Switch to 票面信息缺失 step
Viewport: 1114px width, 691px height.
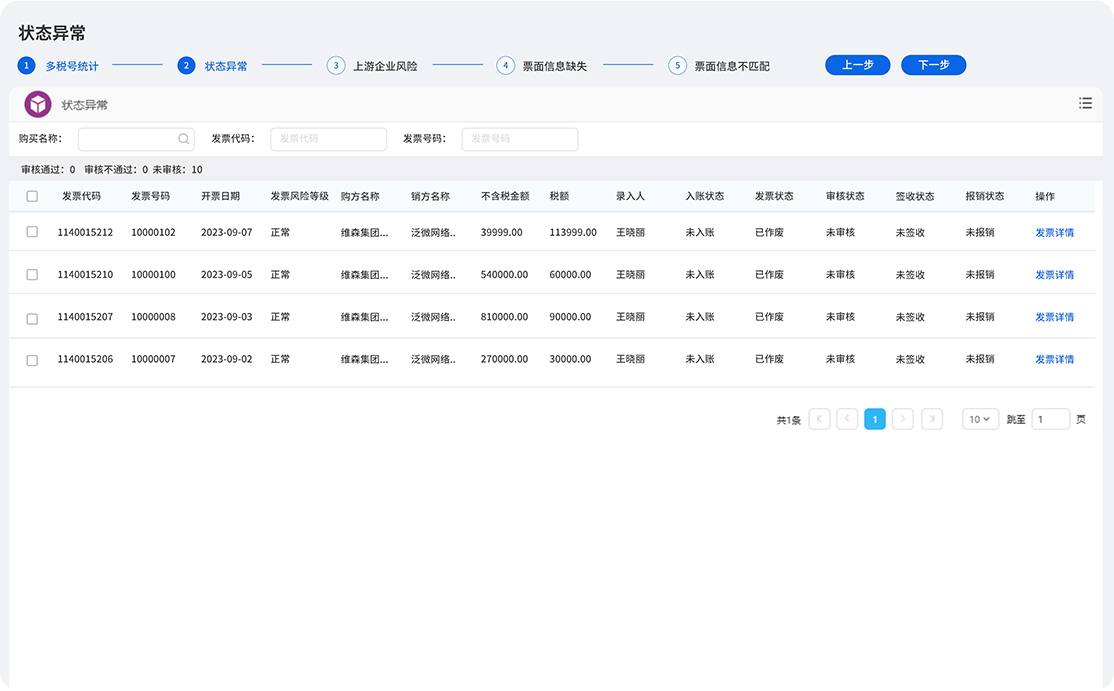[554, 66]
